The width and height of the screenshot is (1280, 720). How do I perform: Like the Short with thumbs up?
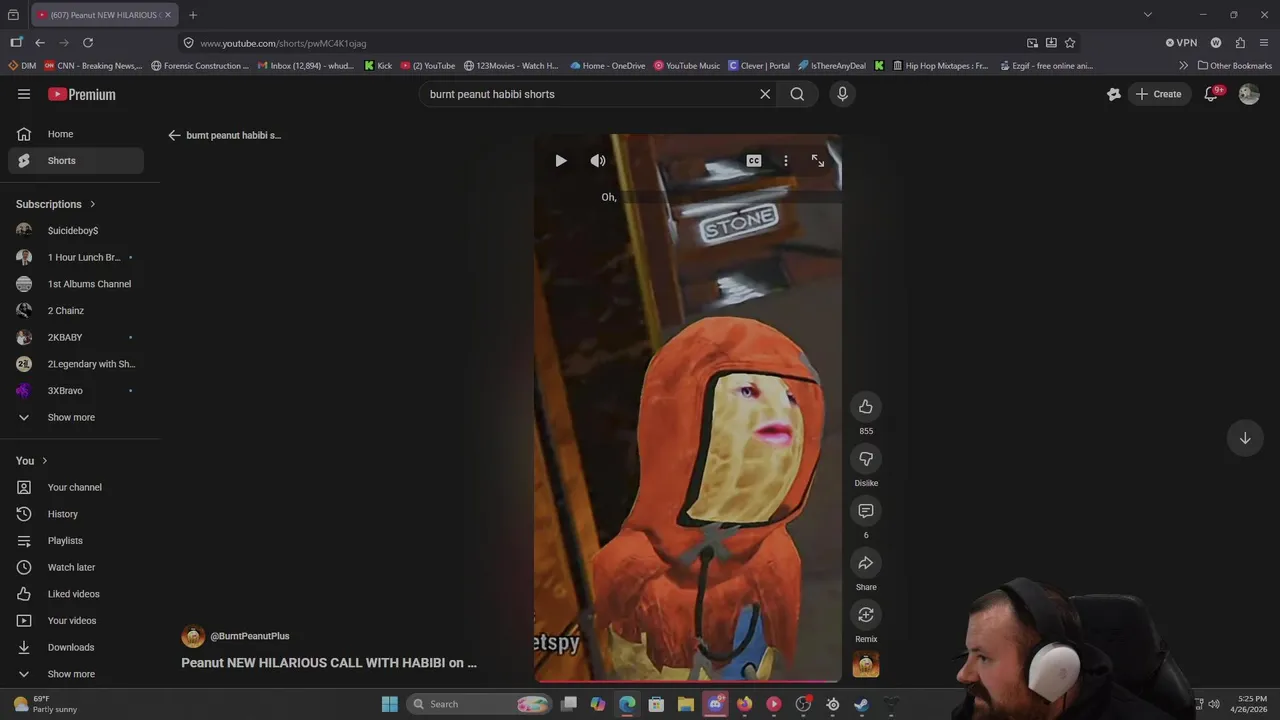coord(866,407)
